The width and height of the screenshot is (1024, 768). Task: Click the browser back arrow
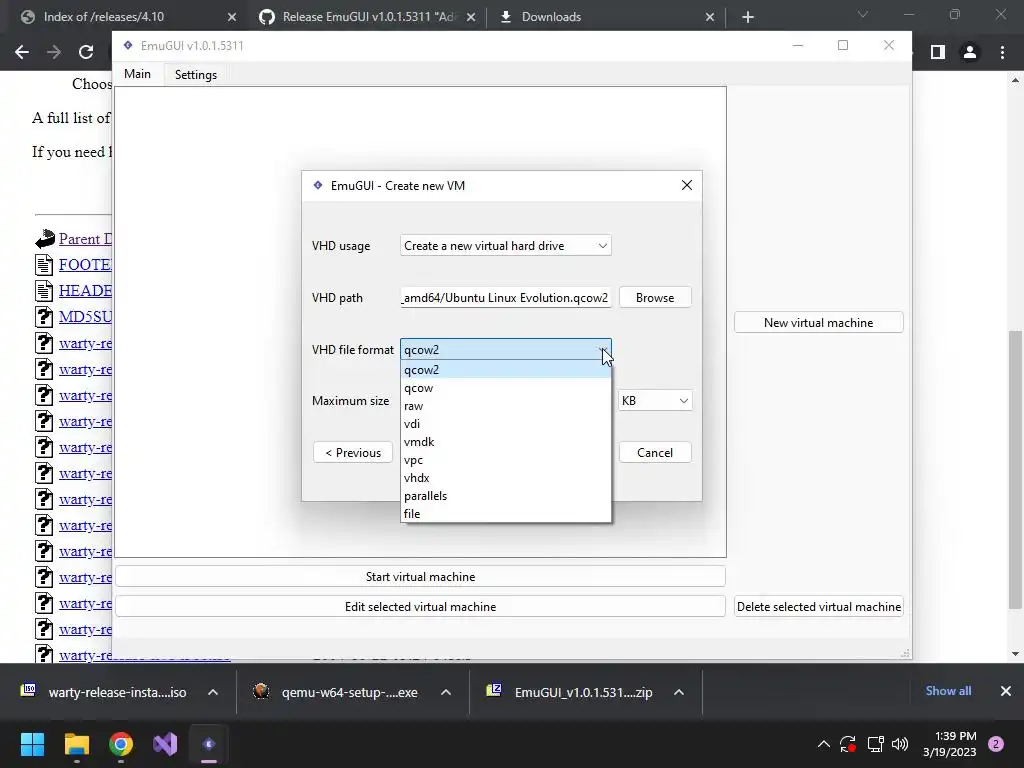pos(22,52)
